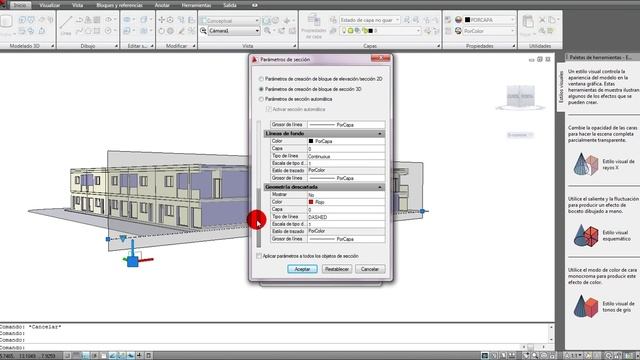Screen dimensions: 640x360
Task: Select 3D section block creation parameters radio
Action: click(261, 89)
